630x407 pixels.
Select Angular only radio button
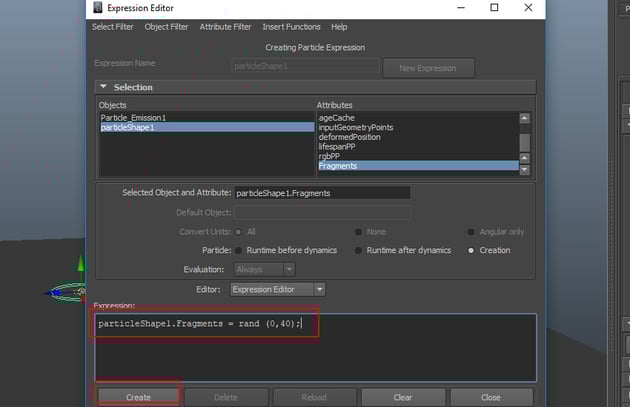pos(471,232)
